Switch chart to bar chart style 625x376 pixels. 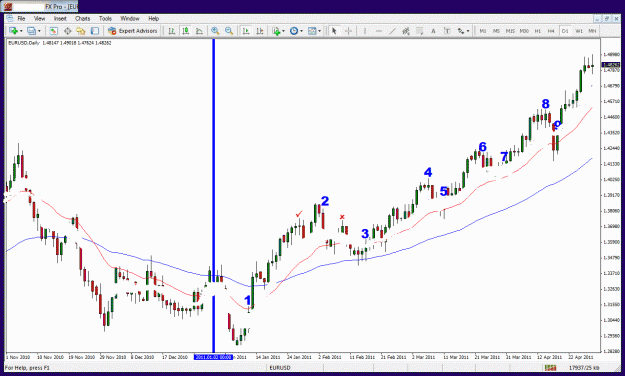point(172,31)
